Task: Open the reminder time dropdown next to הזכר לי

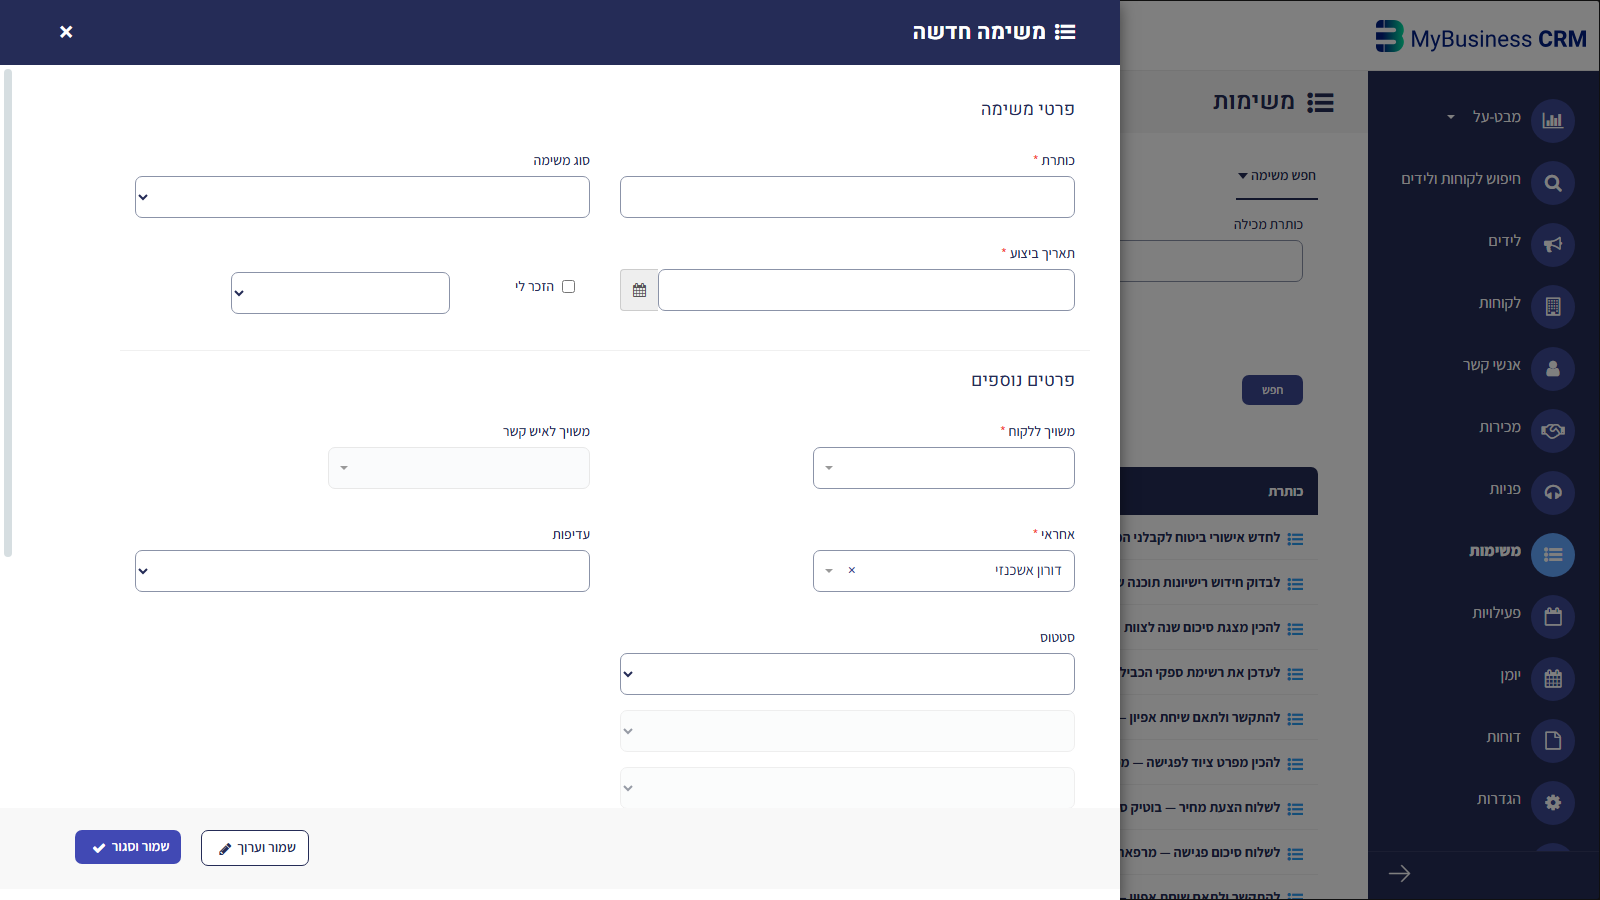Action: coord(340,293)
